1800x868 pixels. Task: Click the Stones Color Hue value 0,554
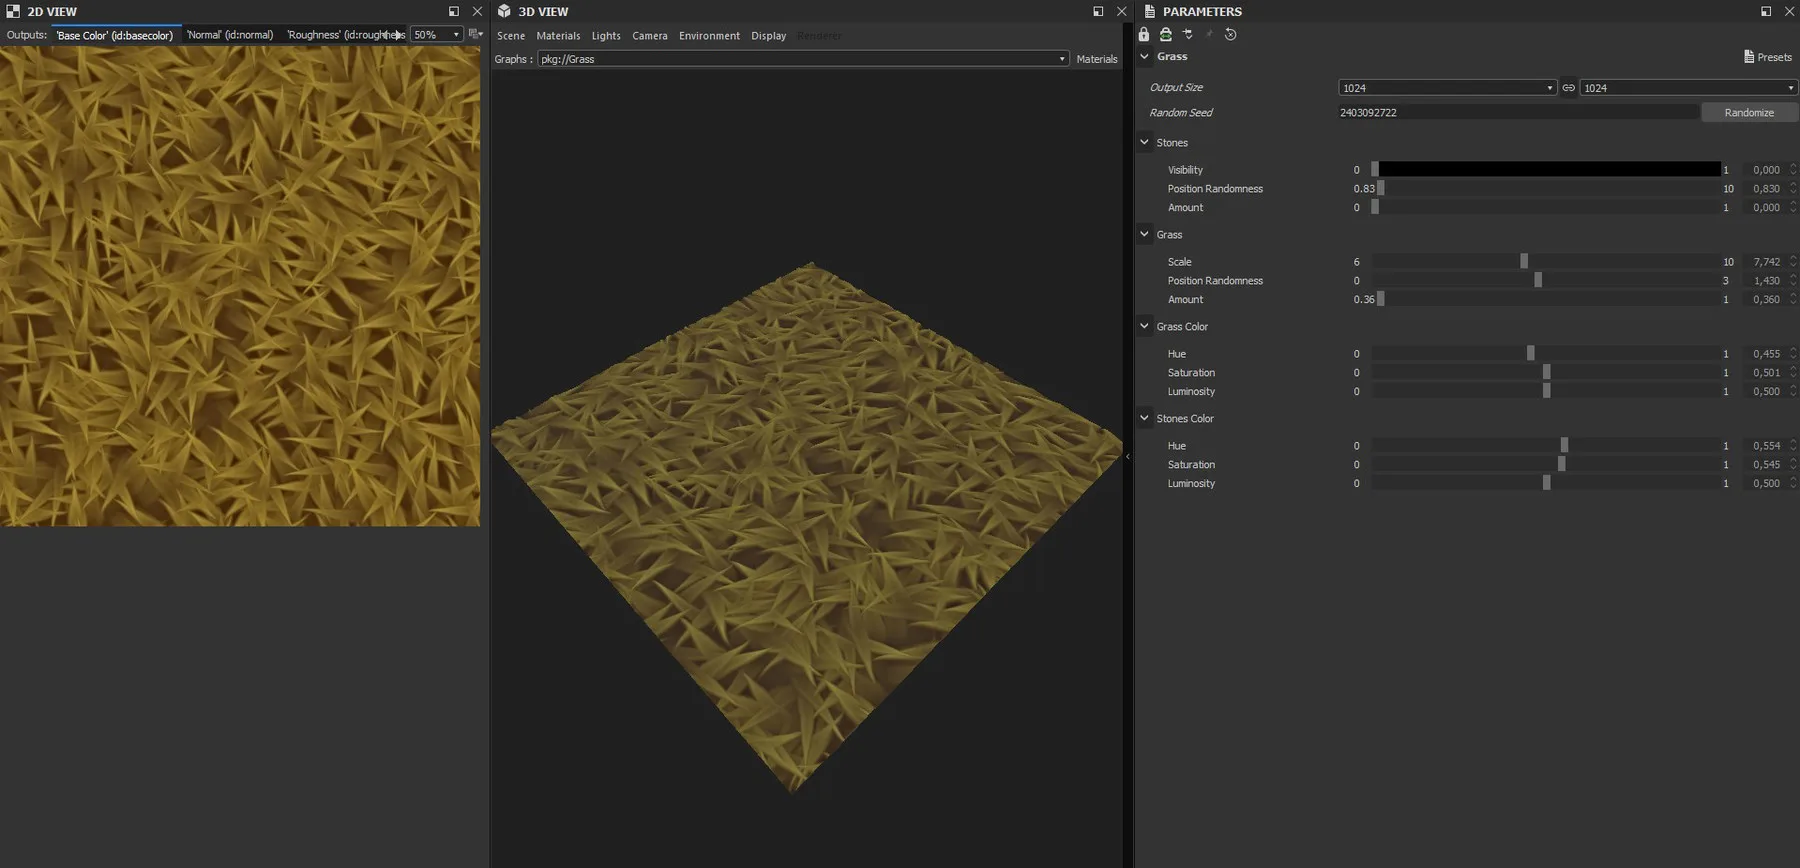1766,445
